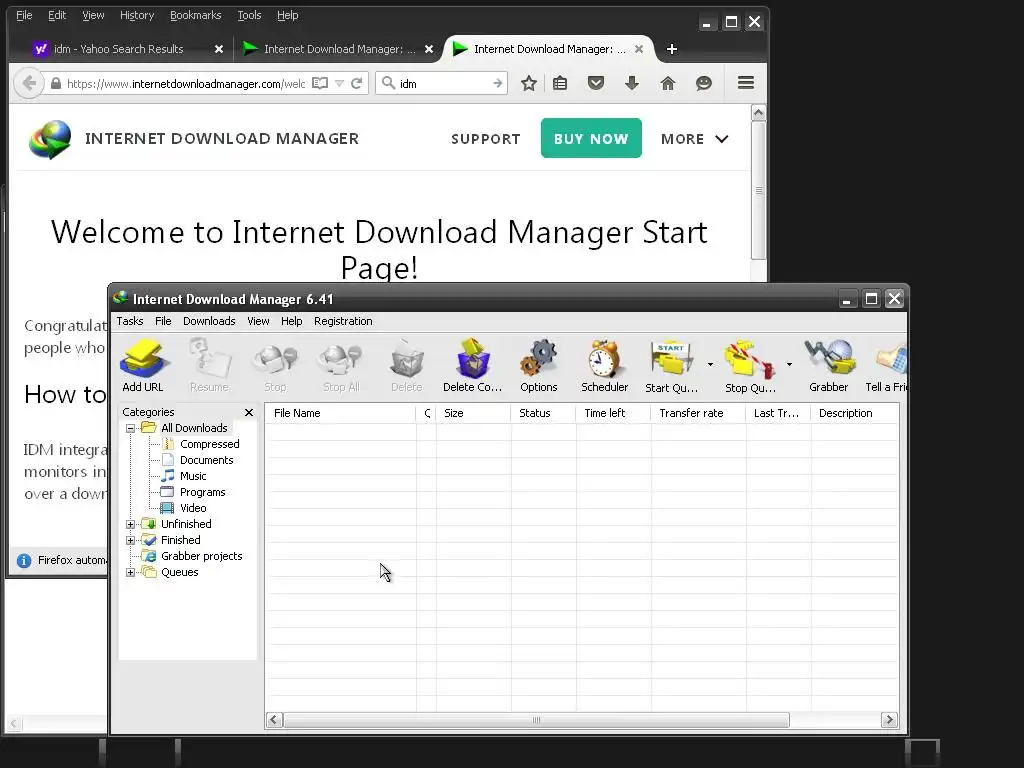Click the SUPPORT link on webpage
The image size is (1024, 768).
(x=486, y=139)
